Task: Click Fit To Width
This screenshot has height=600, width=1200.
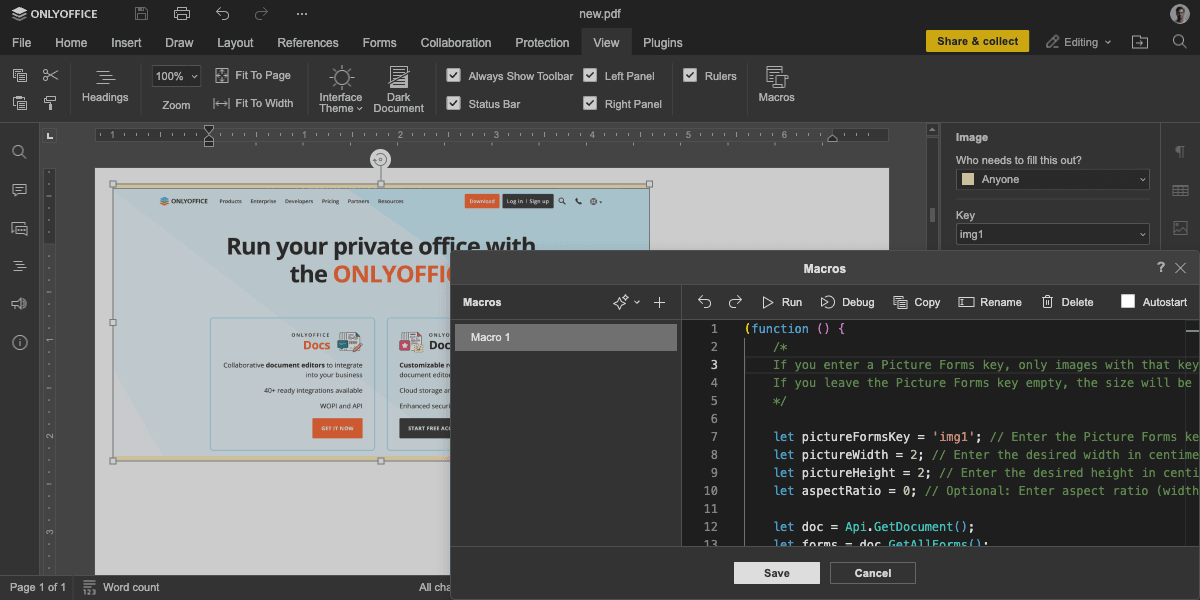Action: [x=254, y=103]
